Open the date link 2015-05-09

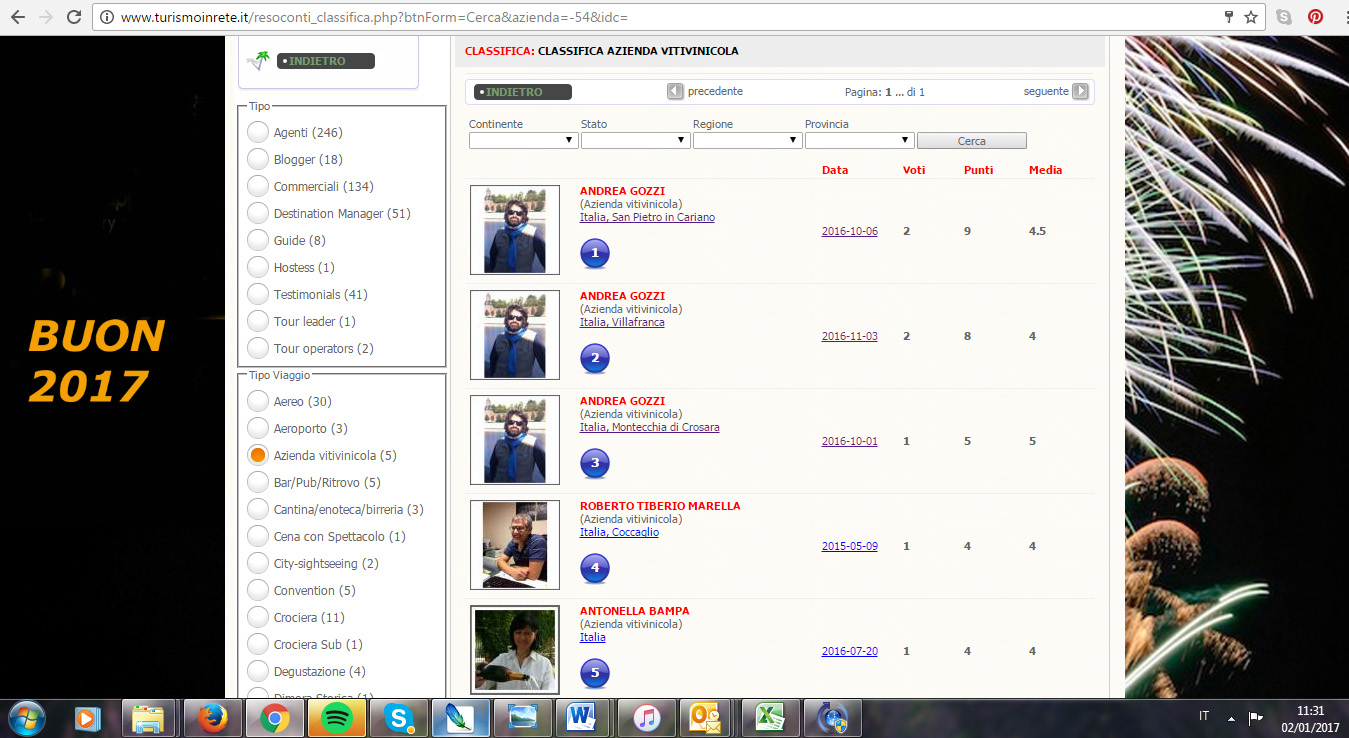(x=849, y=546)
